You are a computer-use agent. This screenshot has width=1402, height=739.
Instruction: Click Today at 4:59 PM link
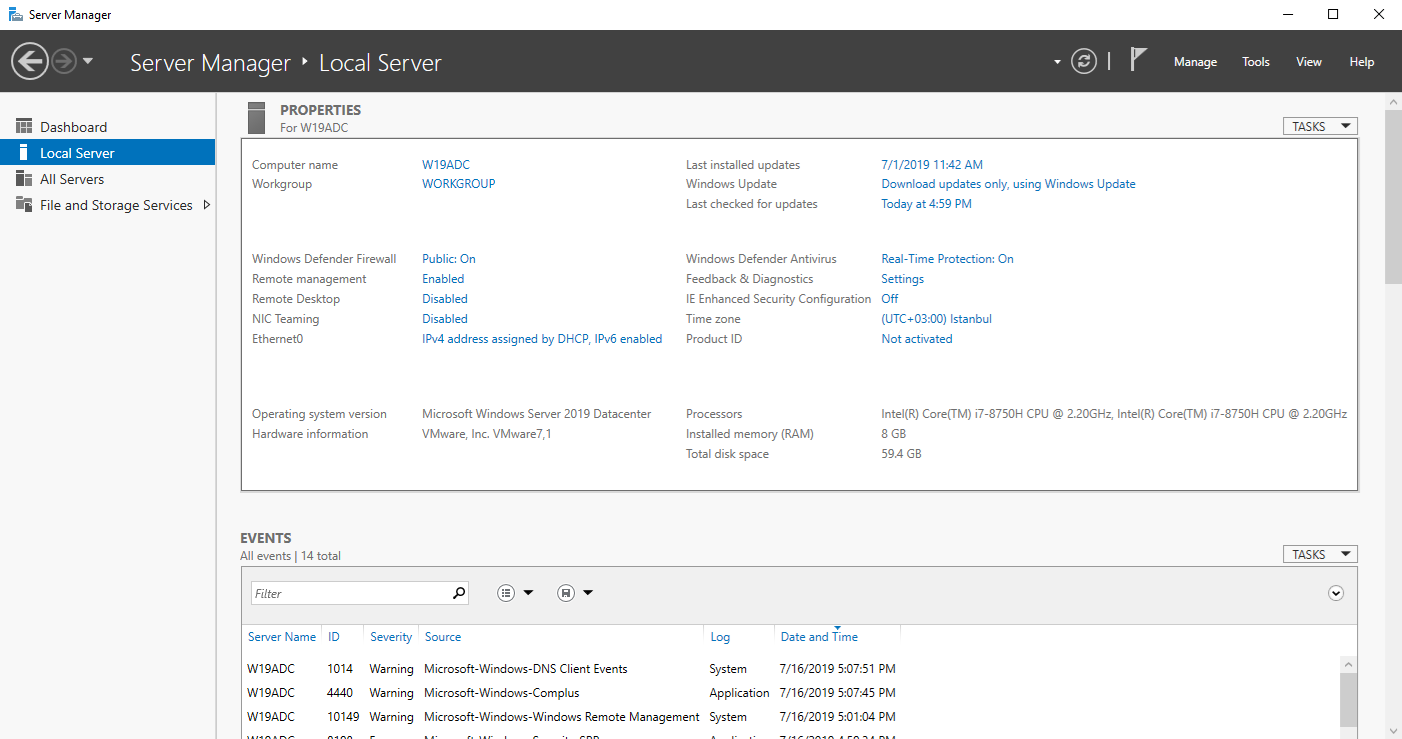pos(926,204)
